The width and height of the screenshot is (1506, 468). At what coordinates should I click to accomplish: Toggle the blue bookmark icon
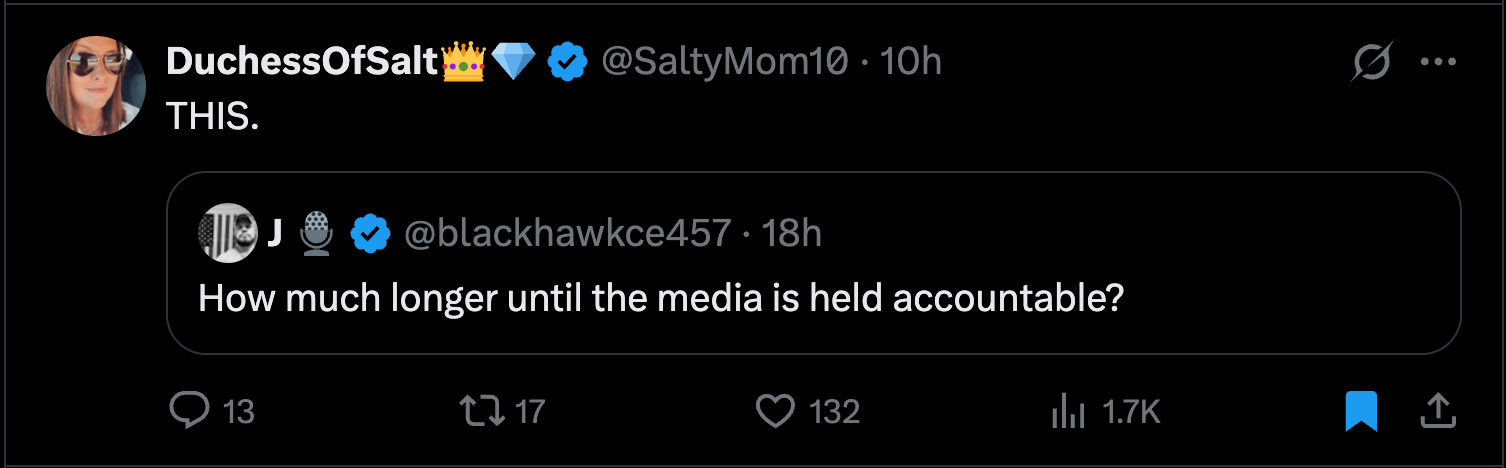pyautogui.click(x=1361, y=411)
